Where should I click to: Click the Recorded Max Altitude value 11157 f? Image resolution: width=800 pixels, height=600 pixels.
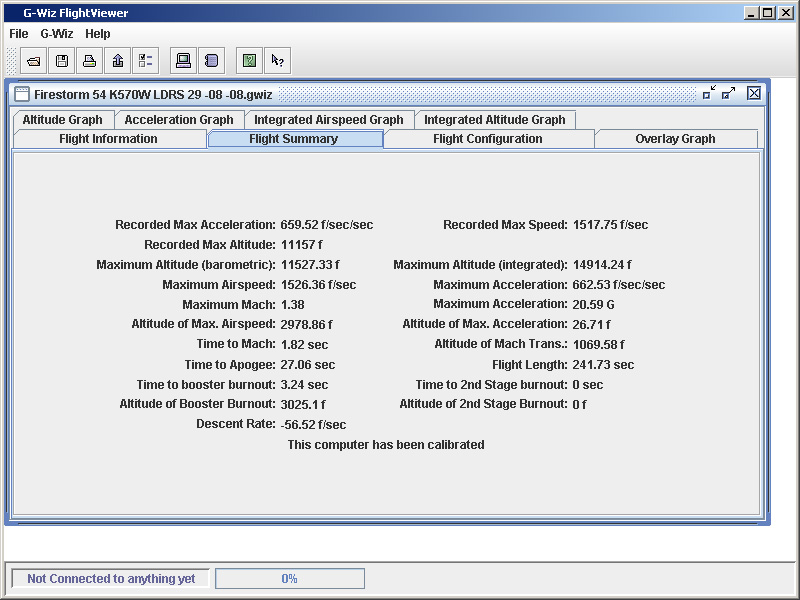302,244
